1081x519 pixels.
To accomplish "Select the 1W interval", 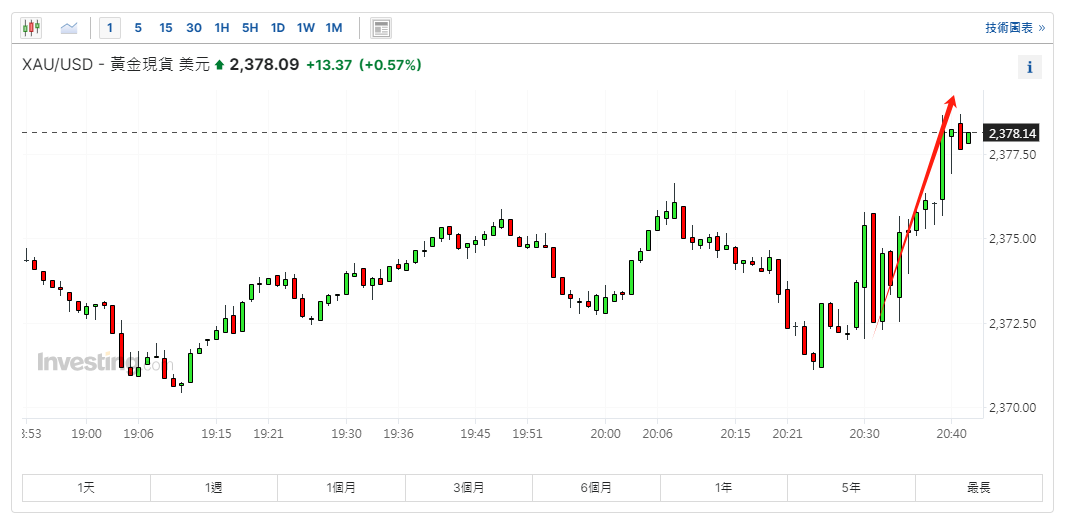I will click(306, 28).
